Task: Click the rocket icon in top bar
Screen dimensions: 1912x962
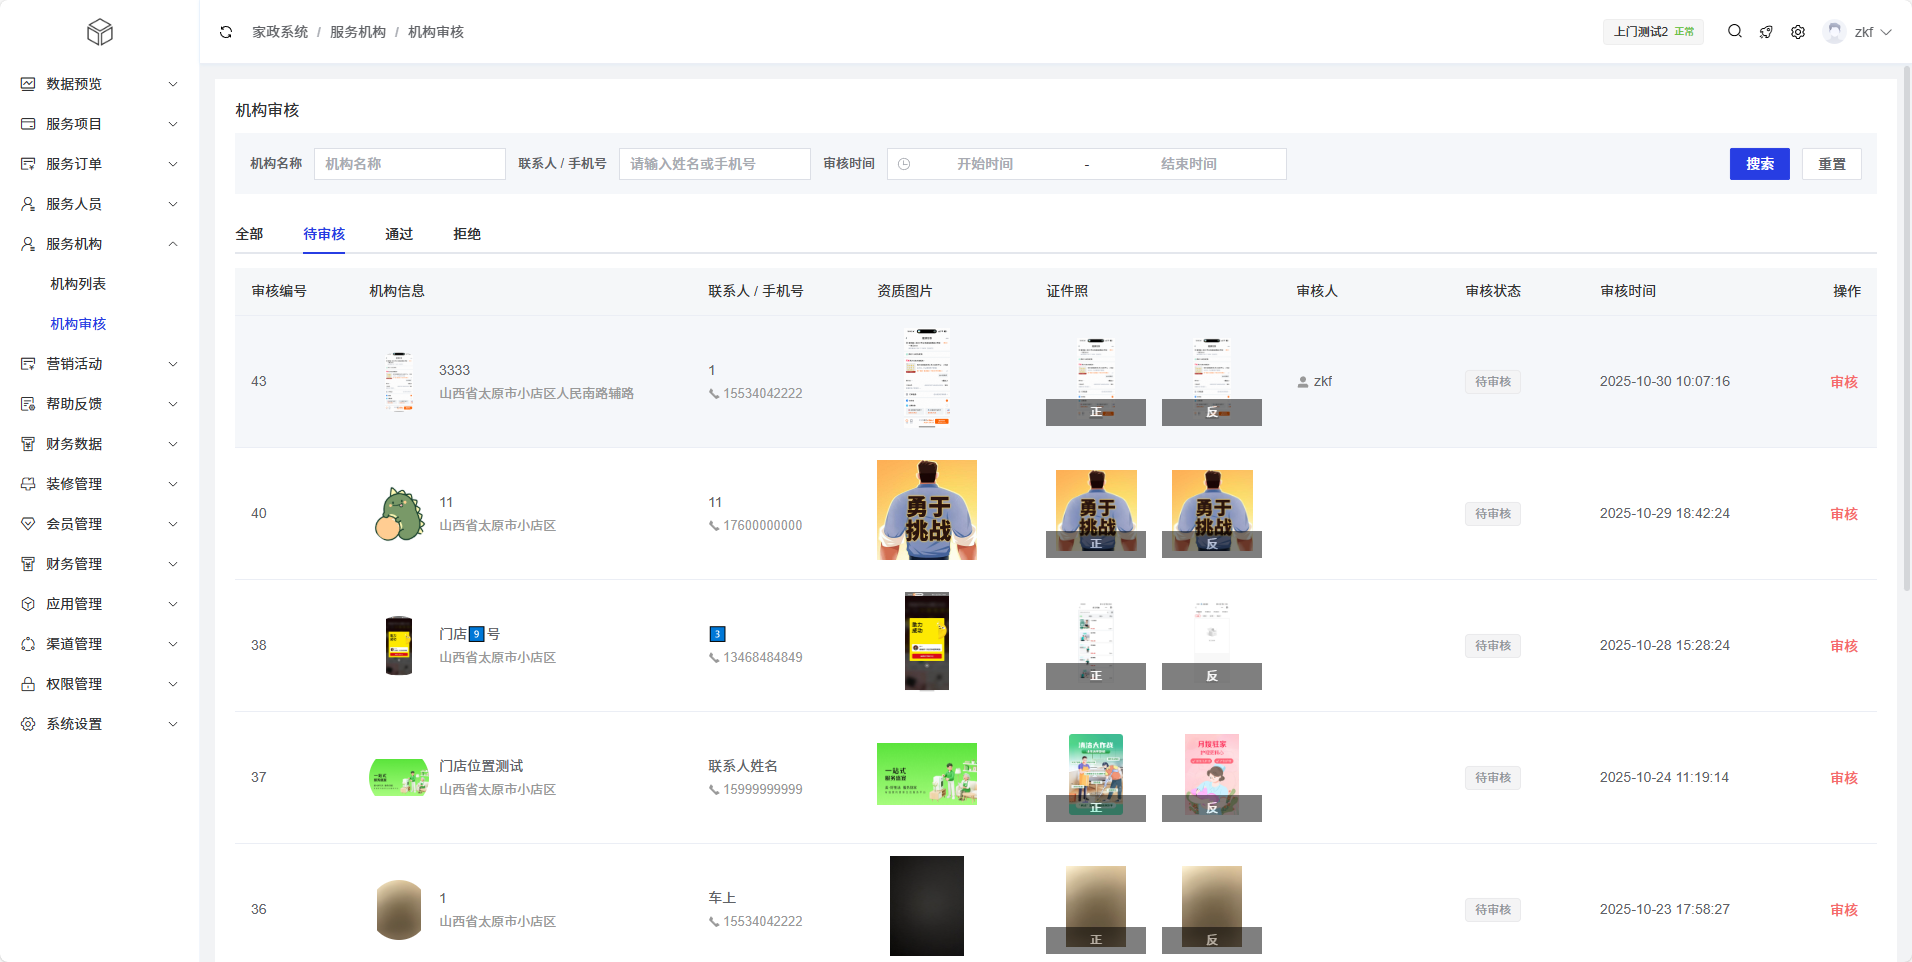Action: 1766,32
